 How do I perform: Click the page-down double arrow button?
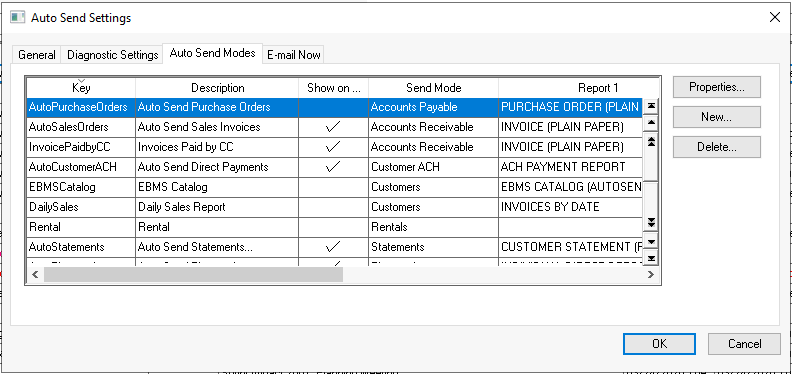652,222
